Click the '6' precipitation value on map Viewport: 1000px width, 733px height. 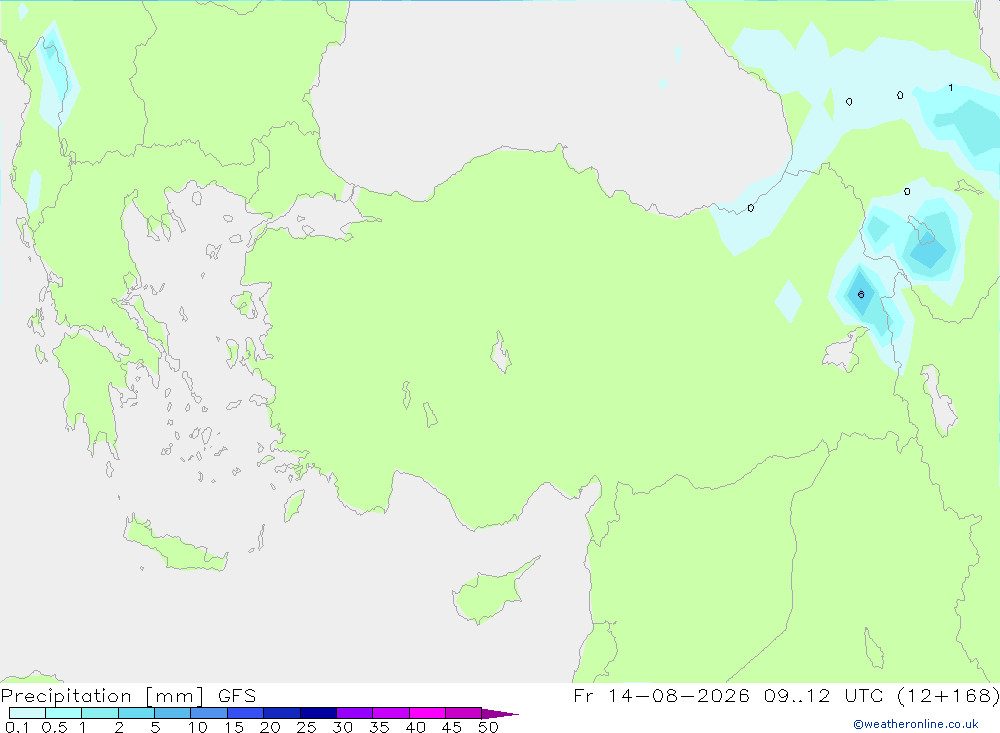861,295
